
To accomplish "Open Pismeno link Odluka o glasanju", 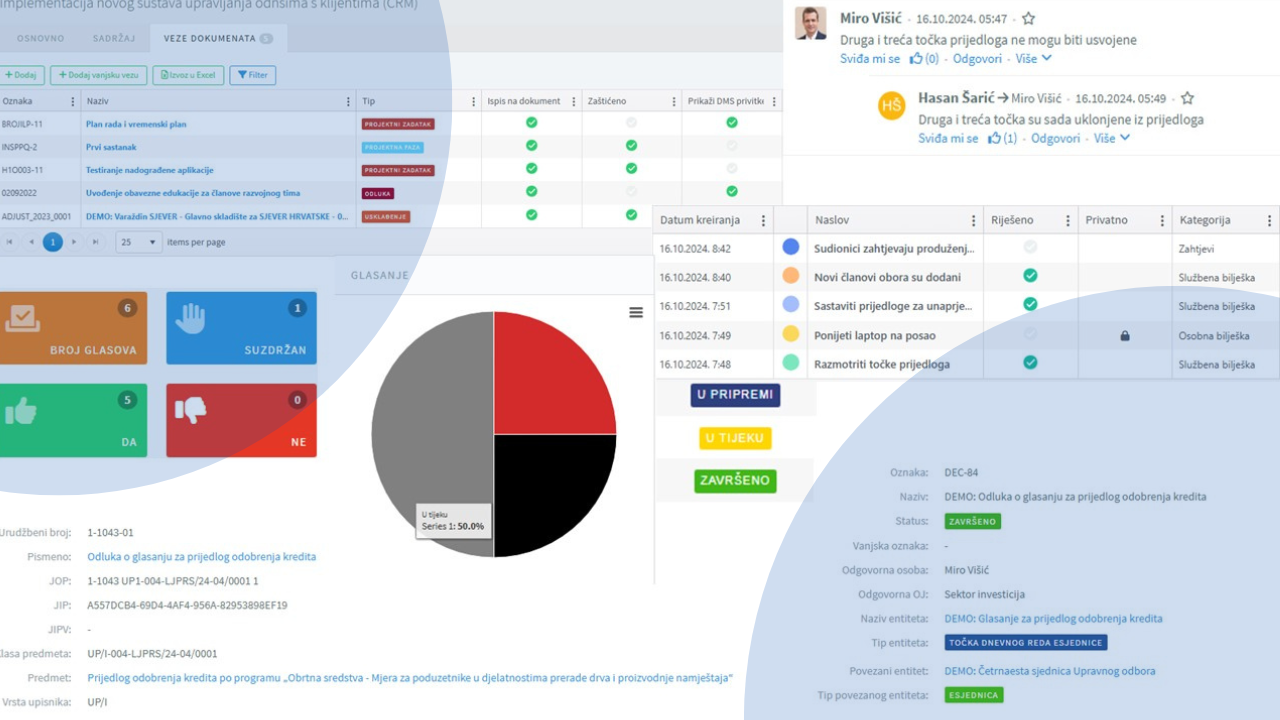I will (x=202, y=557).
